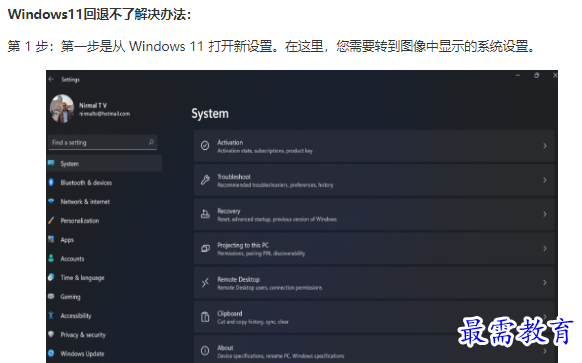Open Remote Desktop settings row
The height and width of the screenshot is (363, 582).
tap(374, 283)
